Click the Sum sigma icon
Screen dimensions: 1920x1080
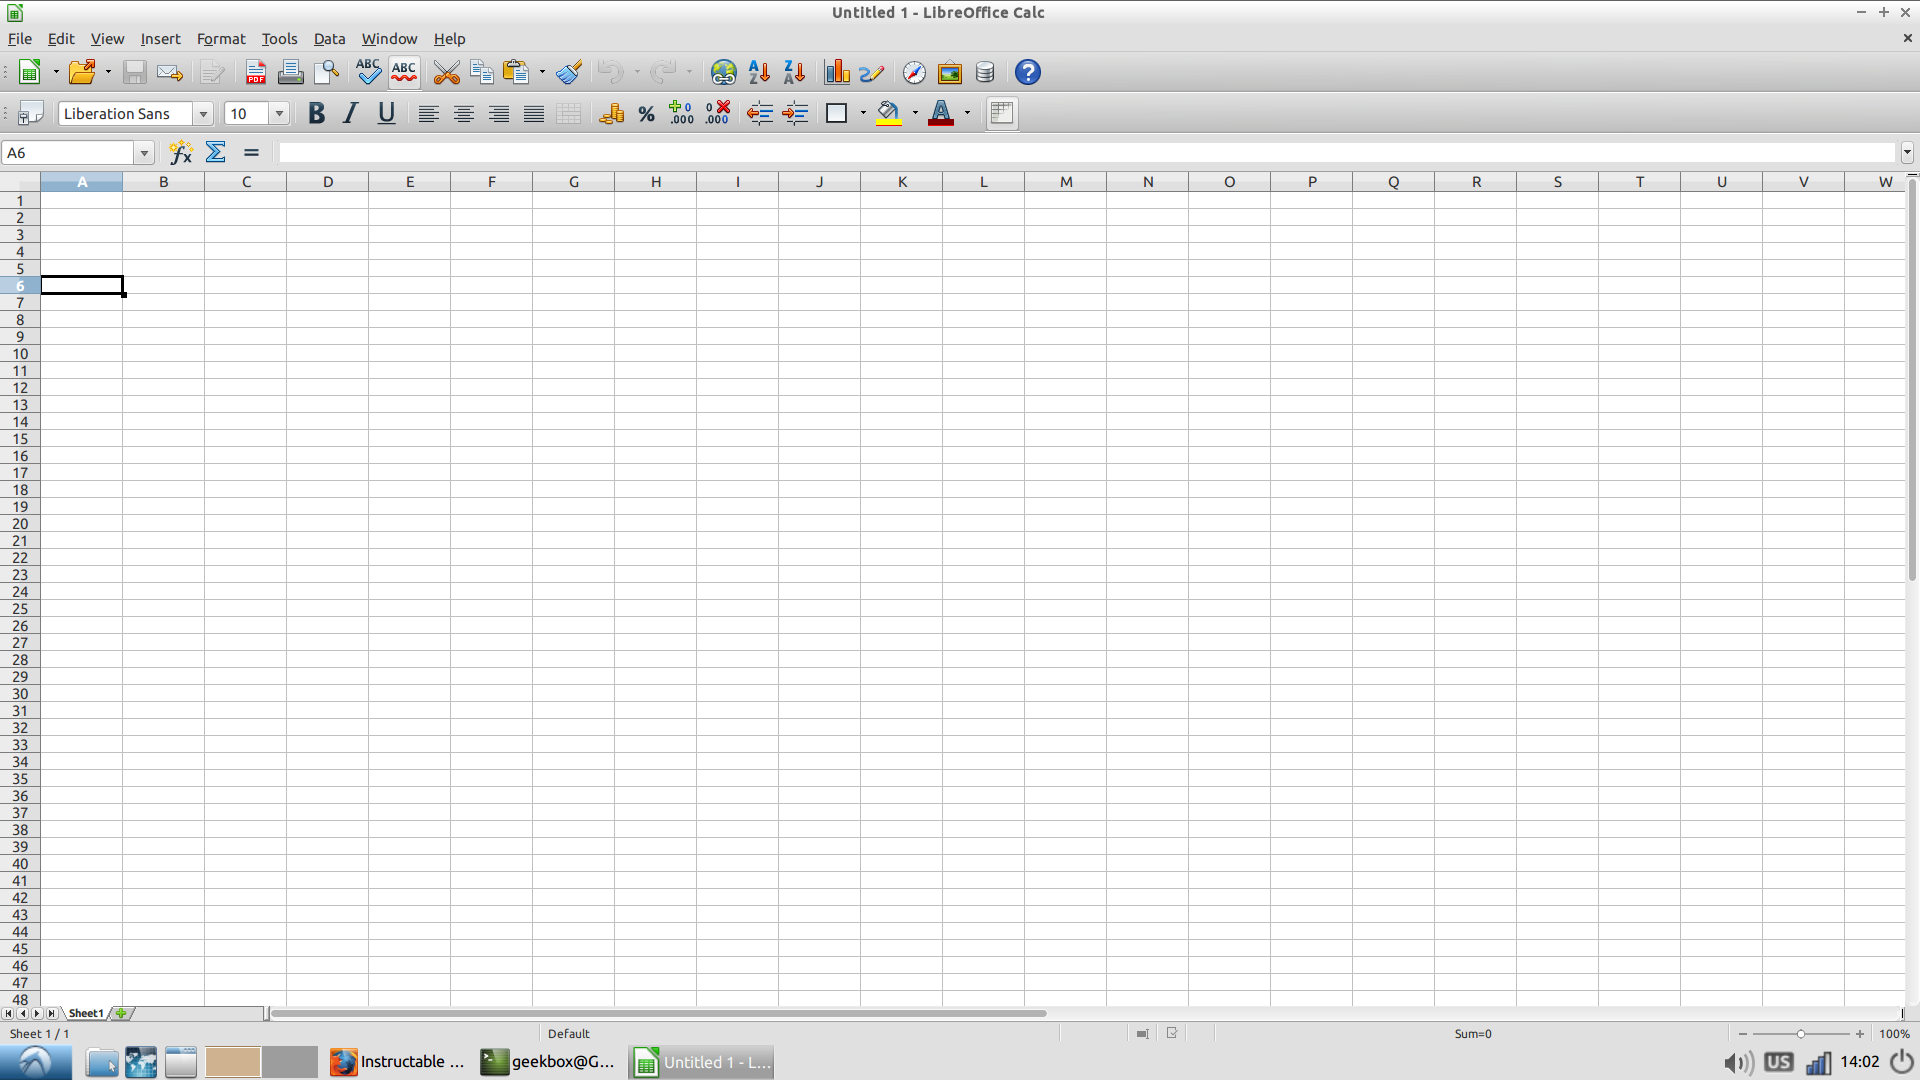click(216, 152)
